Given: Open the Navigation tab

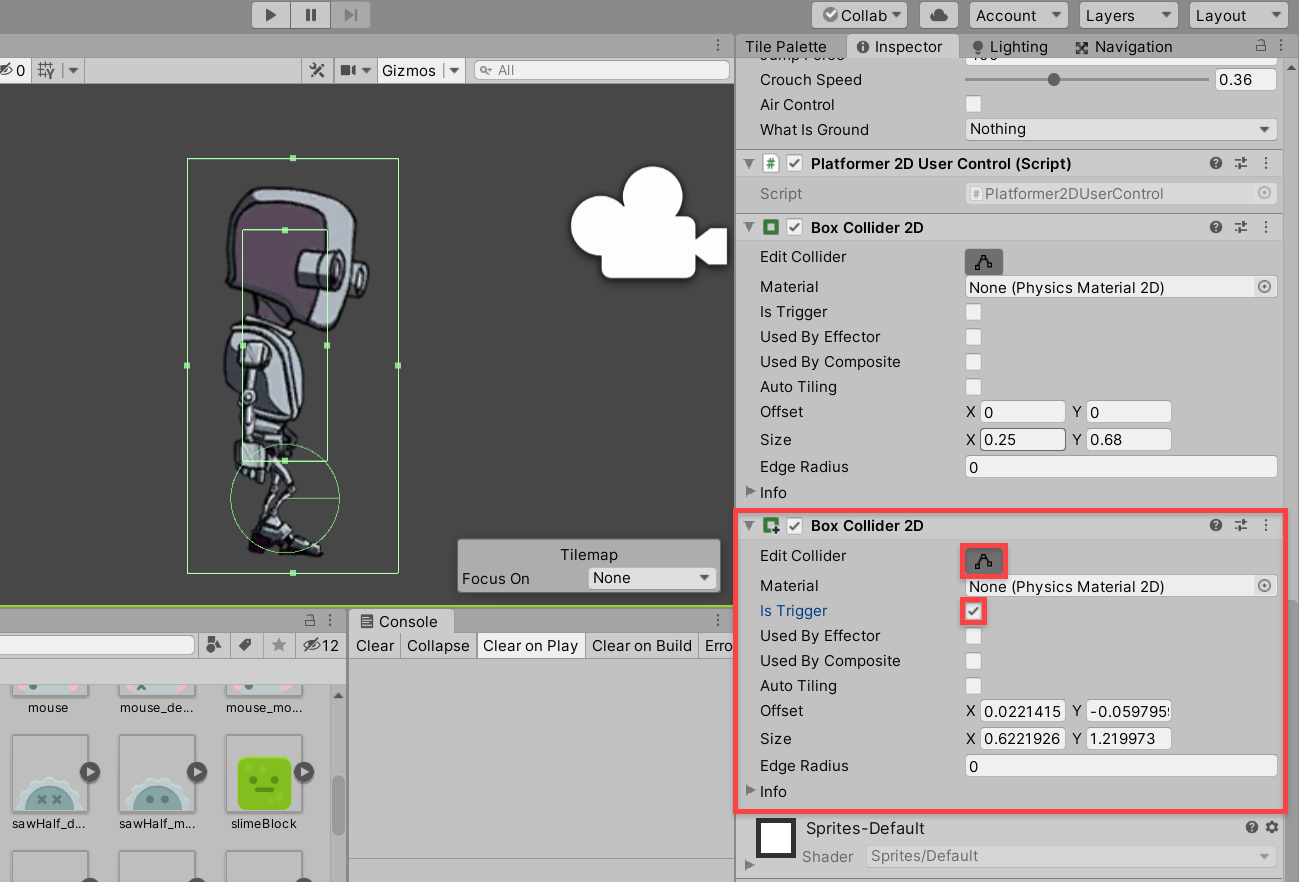Looking at the screenshot, I should pyautogui.click(x=1123, y=46).
